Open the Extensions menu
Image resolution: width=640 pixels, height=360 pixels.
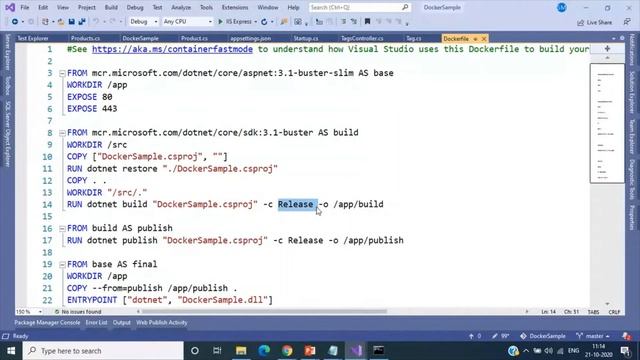coord(235,7)
